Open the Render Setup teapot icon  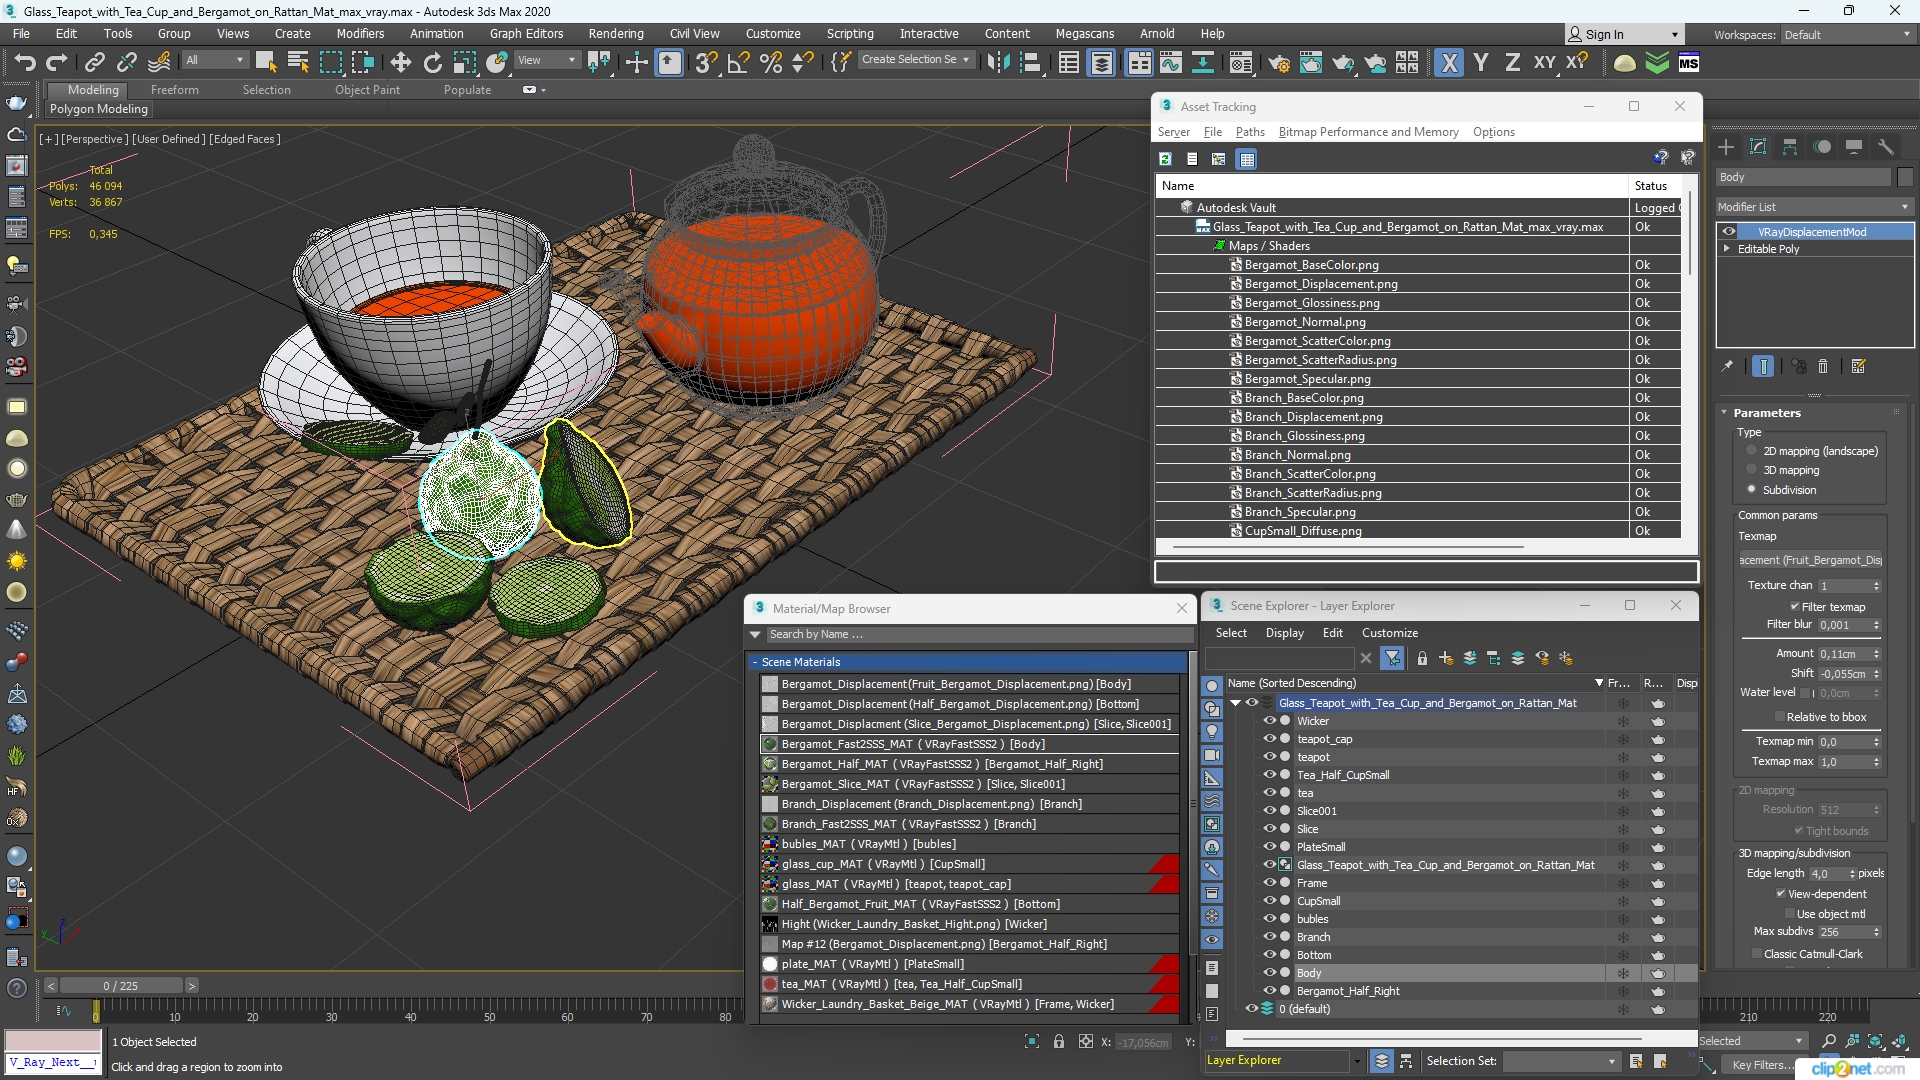pyautogui.click(x=1278, y=62)
